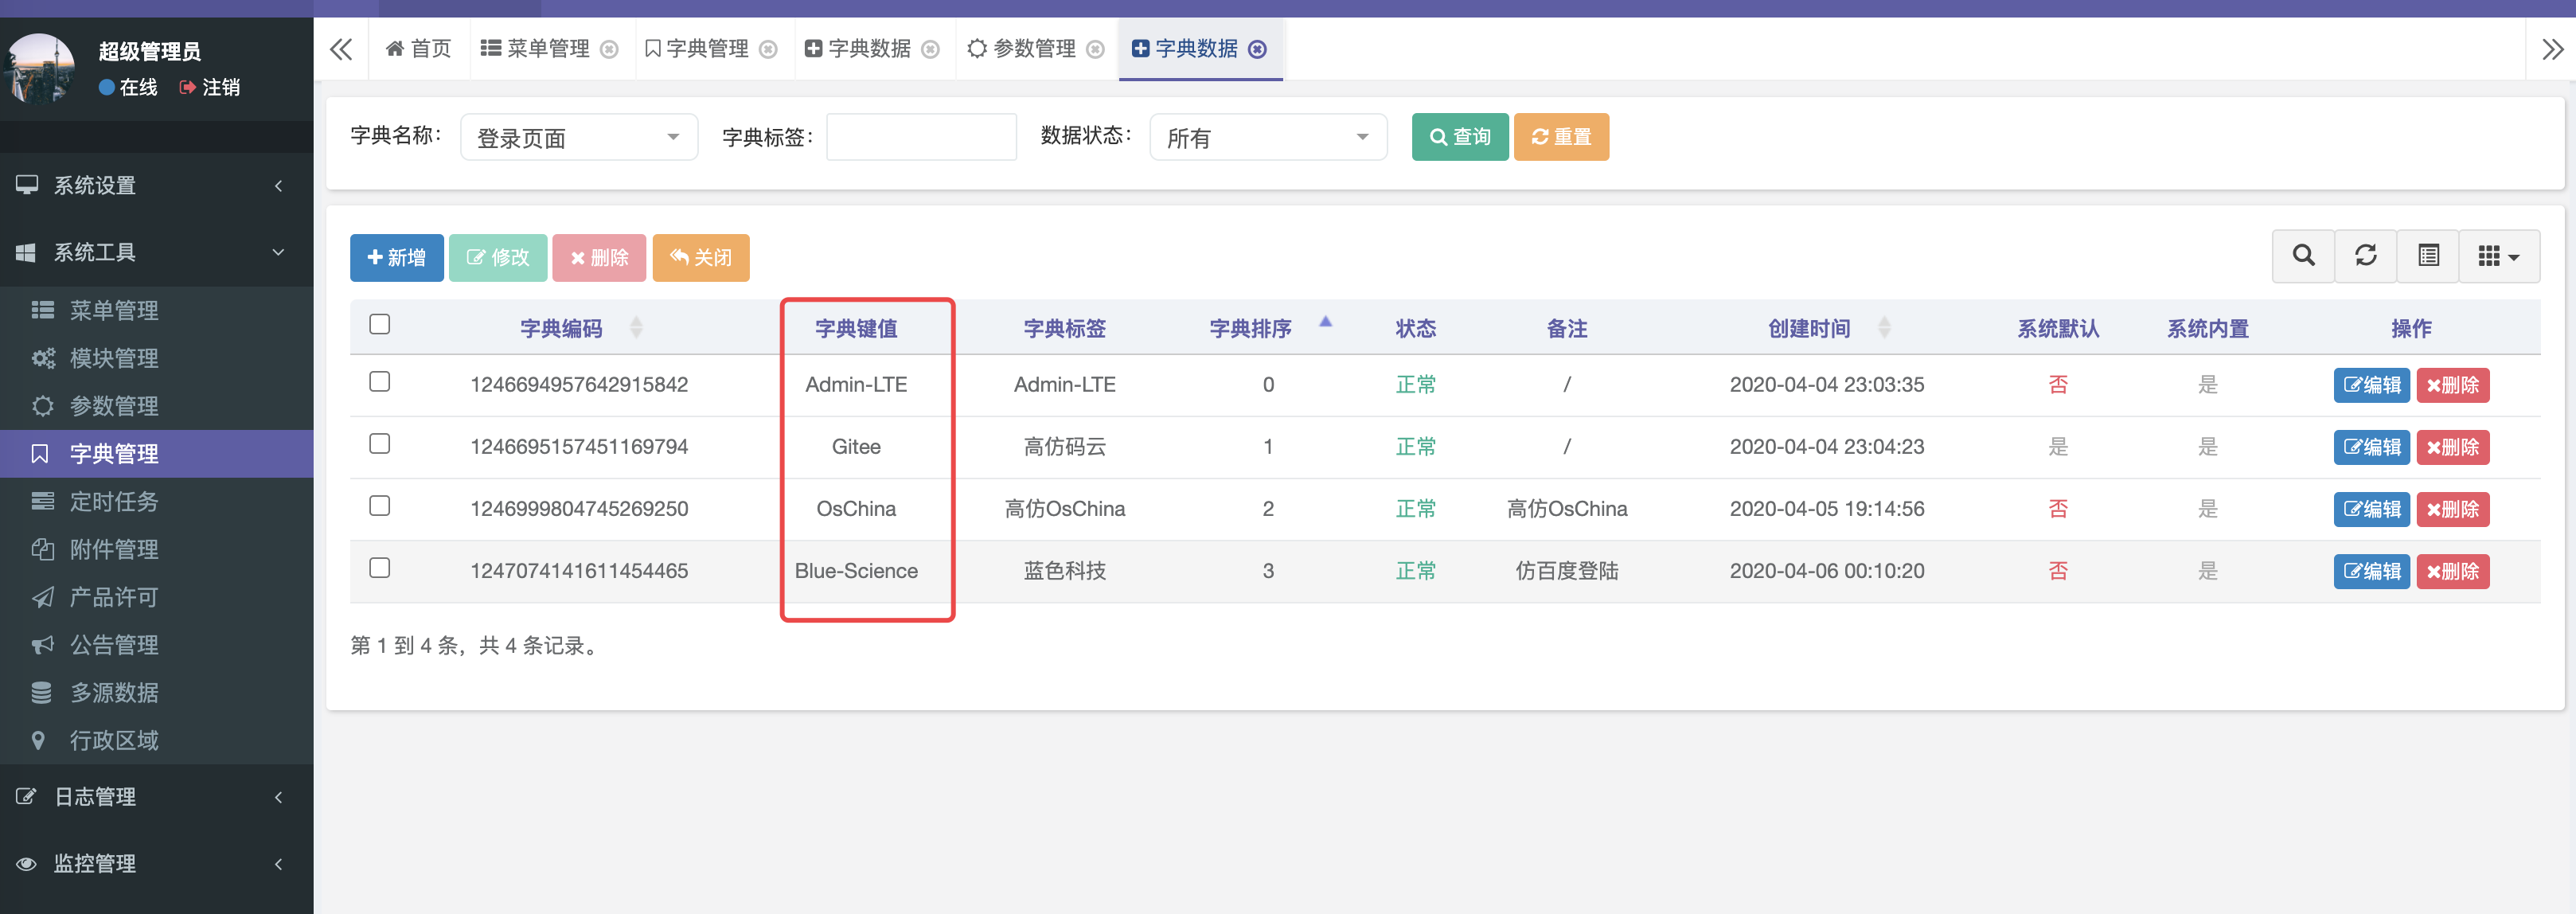The image size is (2576, 914).
Task: Open 定时任务 in the sidebar
Action: click(114, 502)
